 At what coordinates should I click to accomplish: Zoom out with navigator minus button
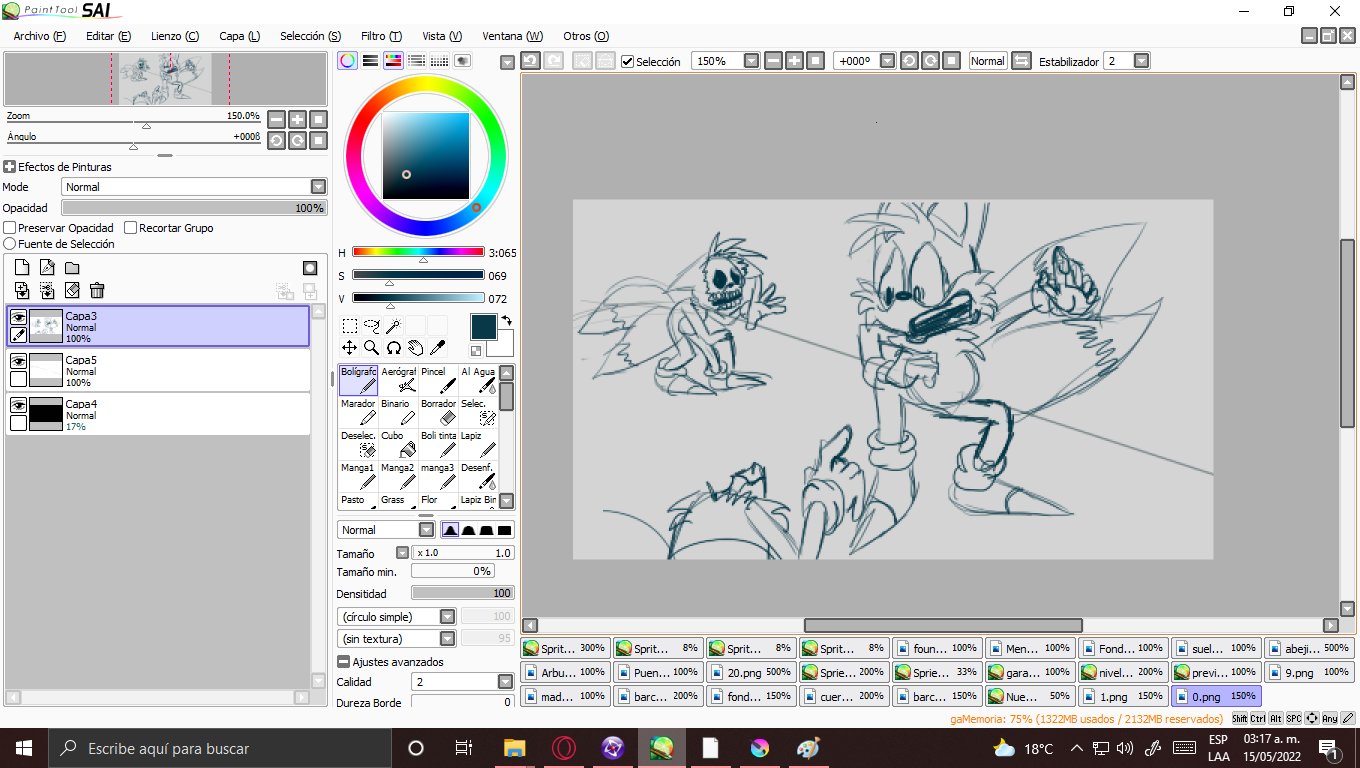[276, 119]
